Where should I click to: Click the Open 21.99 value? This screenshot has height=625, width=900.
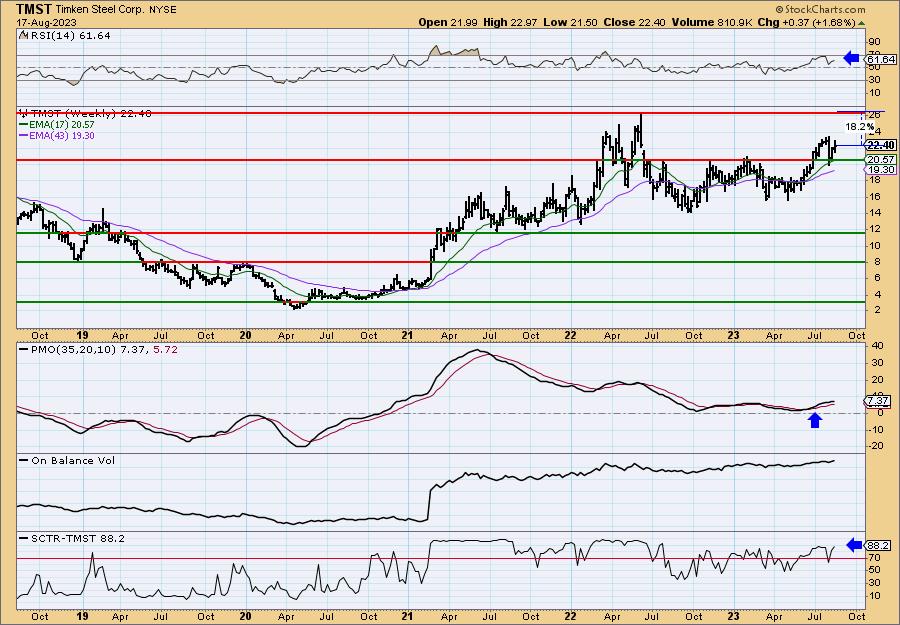[x=448, y=22]
